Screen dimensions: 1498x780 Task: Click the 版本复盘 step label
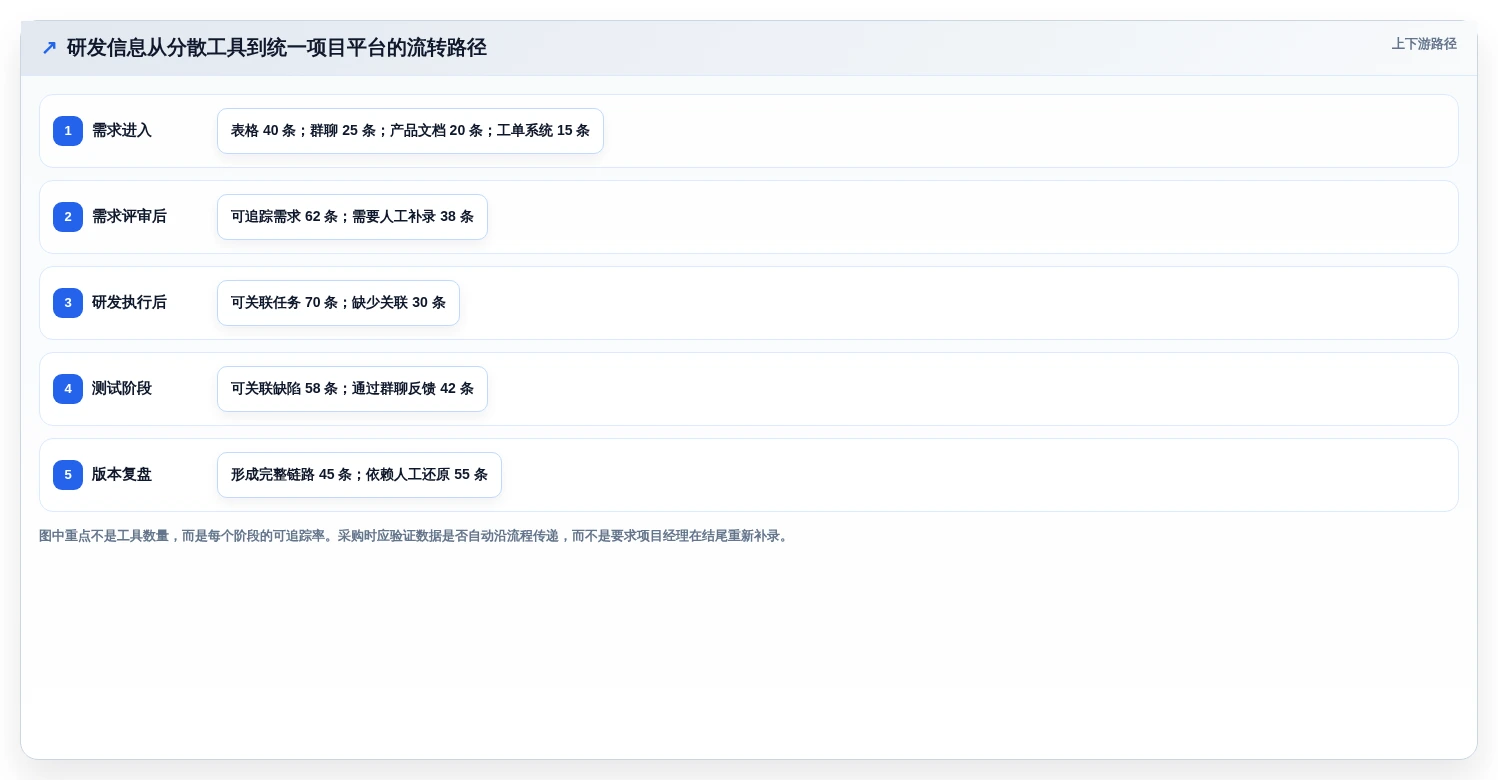pos(122,475)
